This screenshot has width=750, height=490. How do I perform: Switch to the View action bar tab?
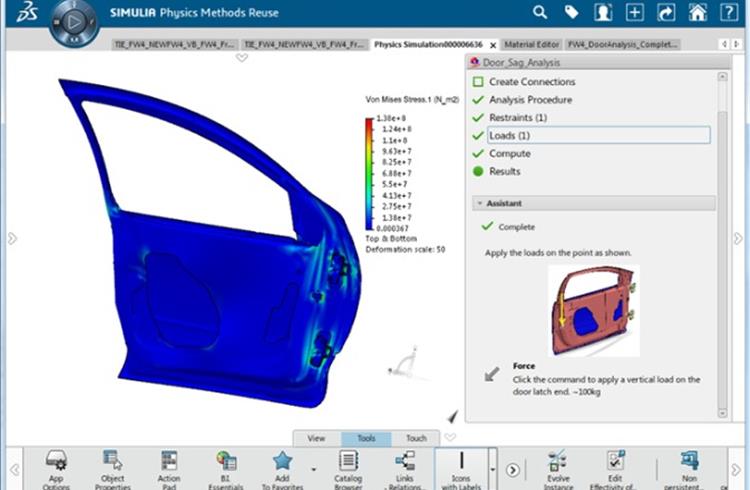click(x=316, y=438)
